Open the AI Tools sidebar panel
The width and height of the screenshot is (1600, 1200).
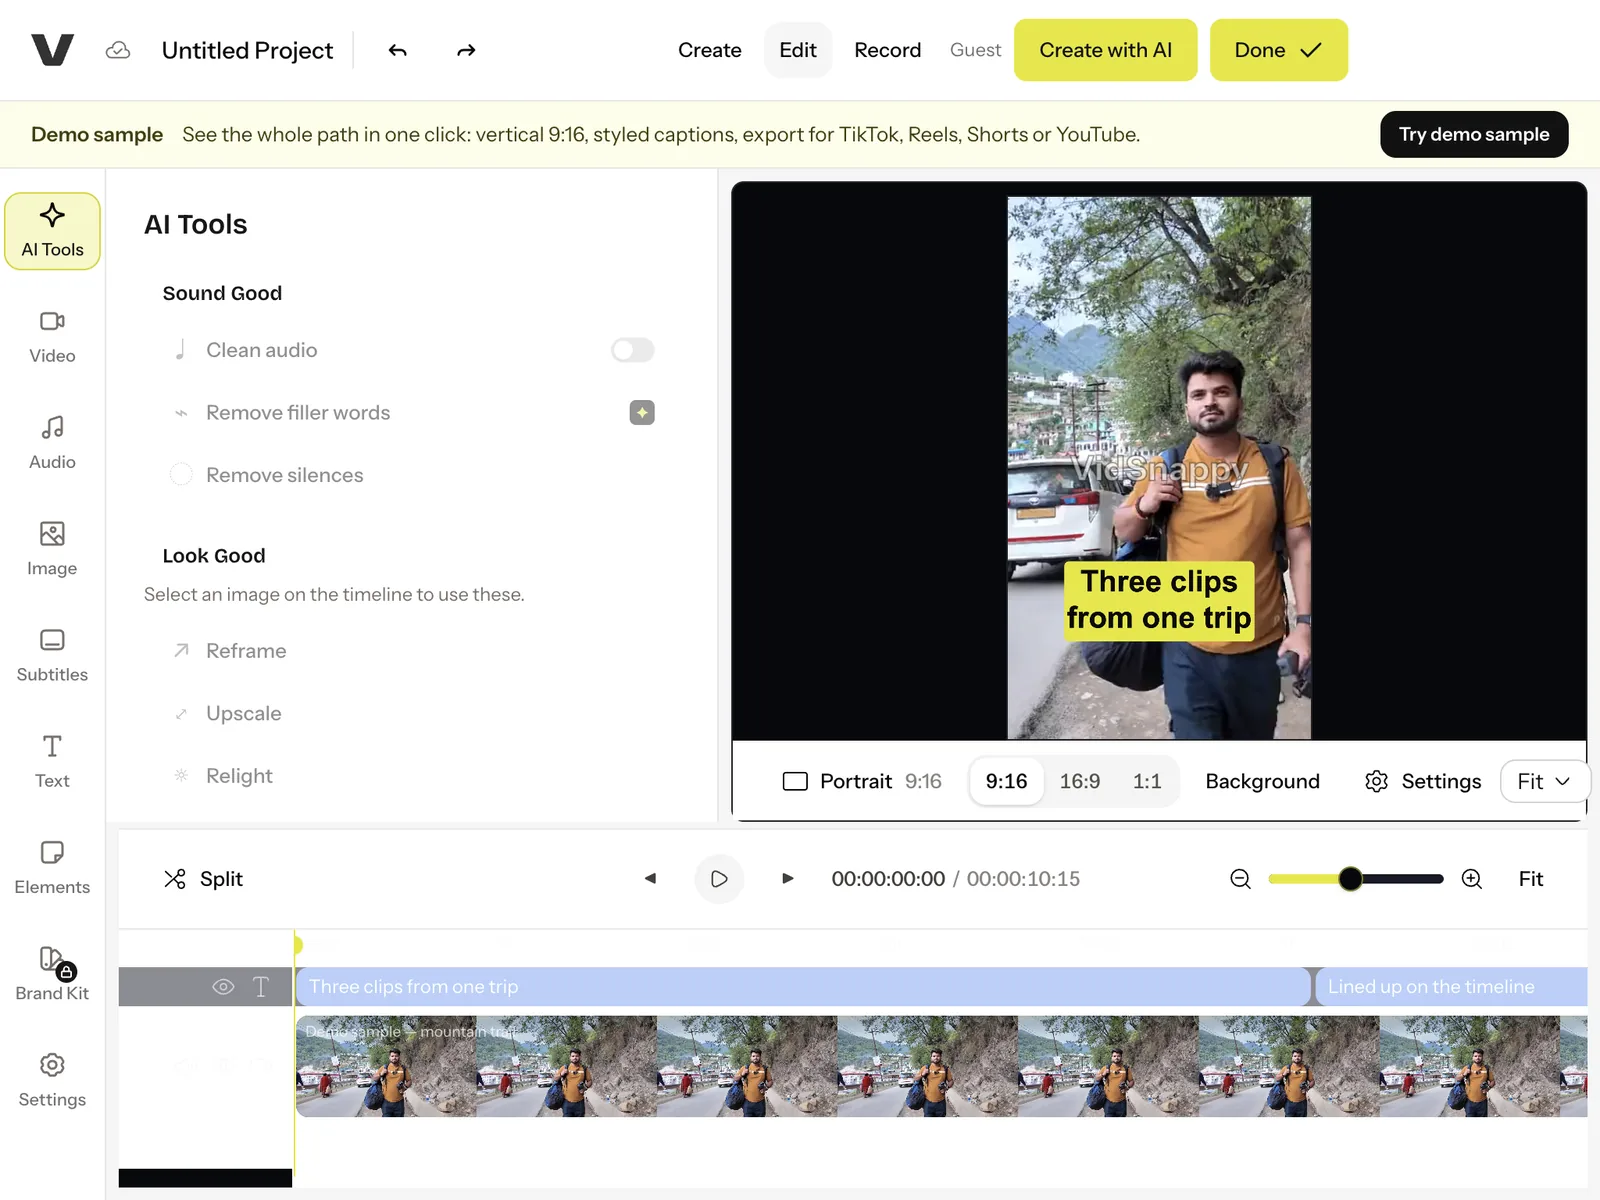click(x=52, y=231)
